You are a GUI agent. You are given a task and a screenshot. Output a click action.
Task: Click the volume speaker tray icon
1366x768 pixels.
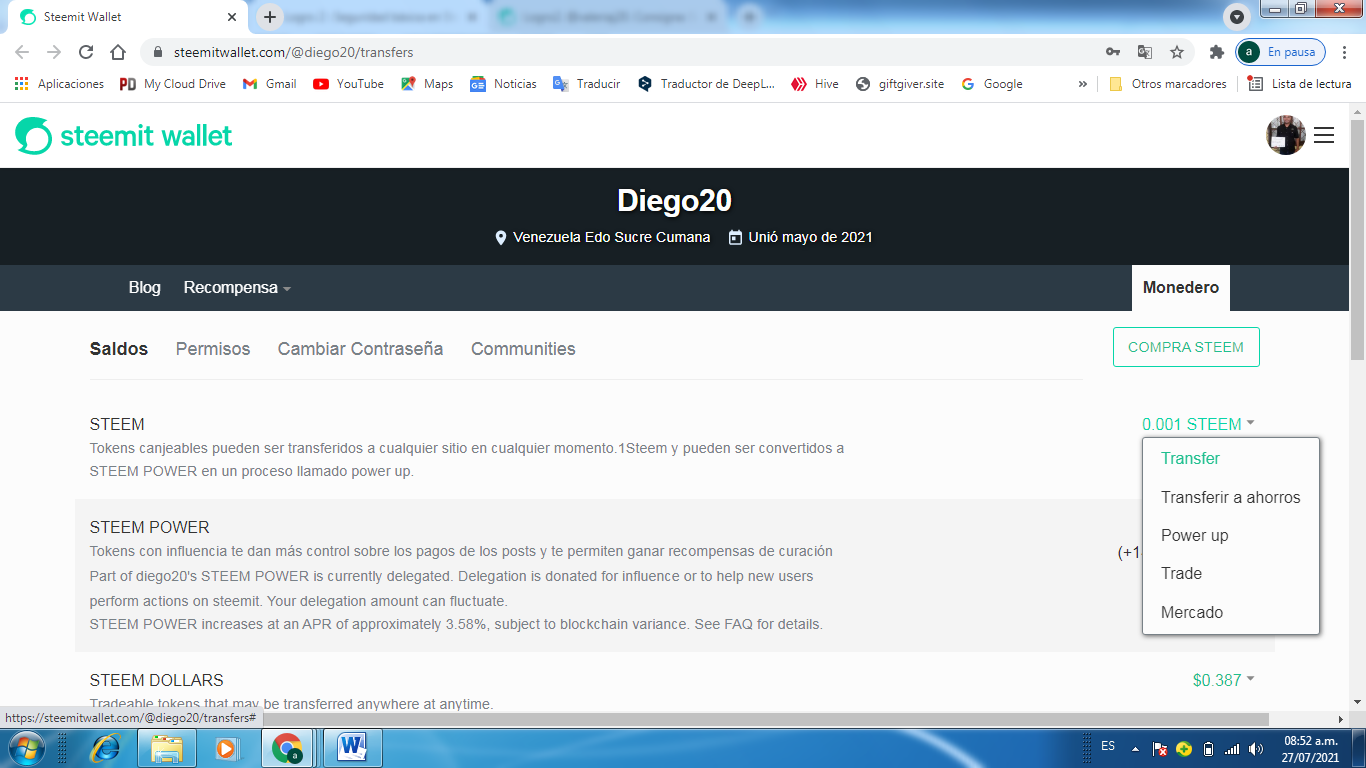pos(1256,748)
